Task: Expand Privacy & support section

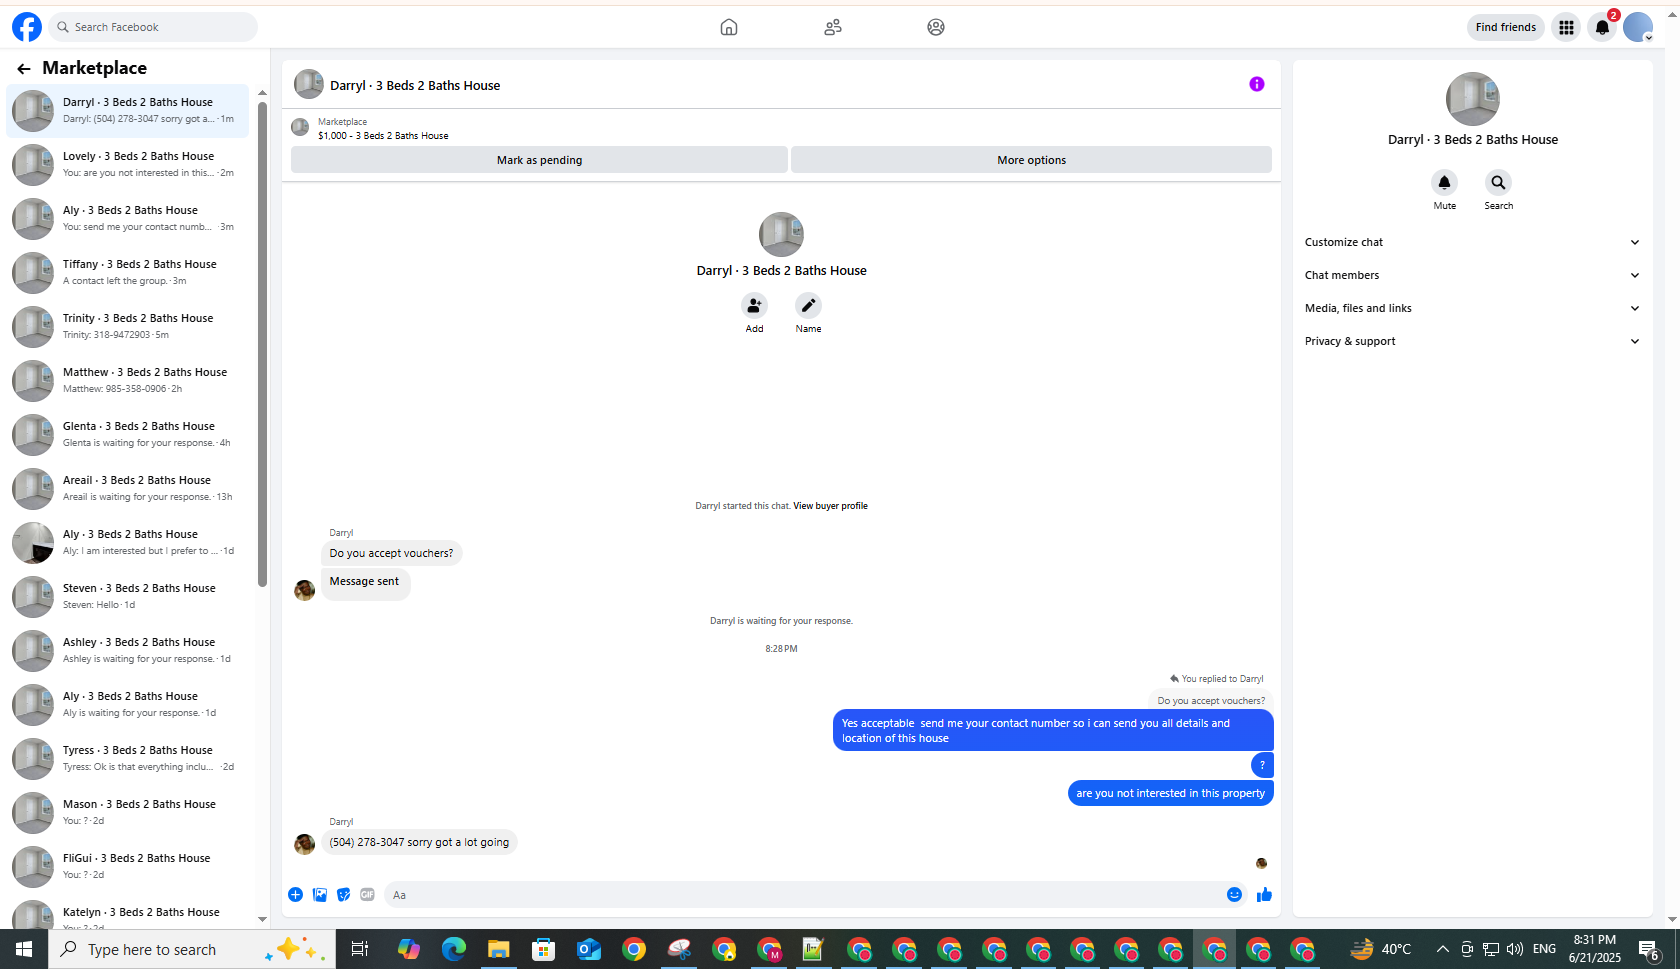Action: click(x=1472, y=341)
